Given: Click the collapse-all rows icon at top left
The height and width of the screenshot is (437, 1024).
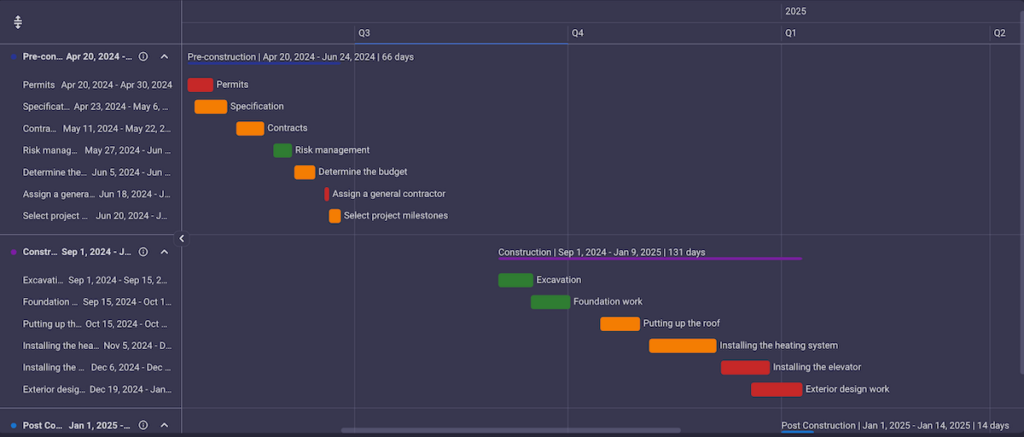Looking at the screenshot, I should [18, 22].
